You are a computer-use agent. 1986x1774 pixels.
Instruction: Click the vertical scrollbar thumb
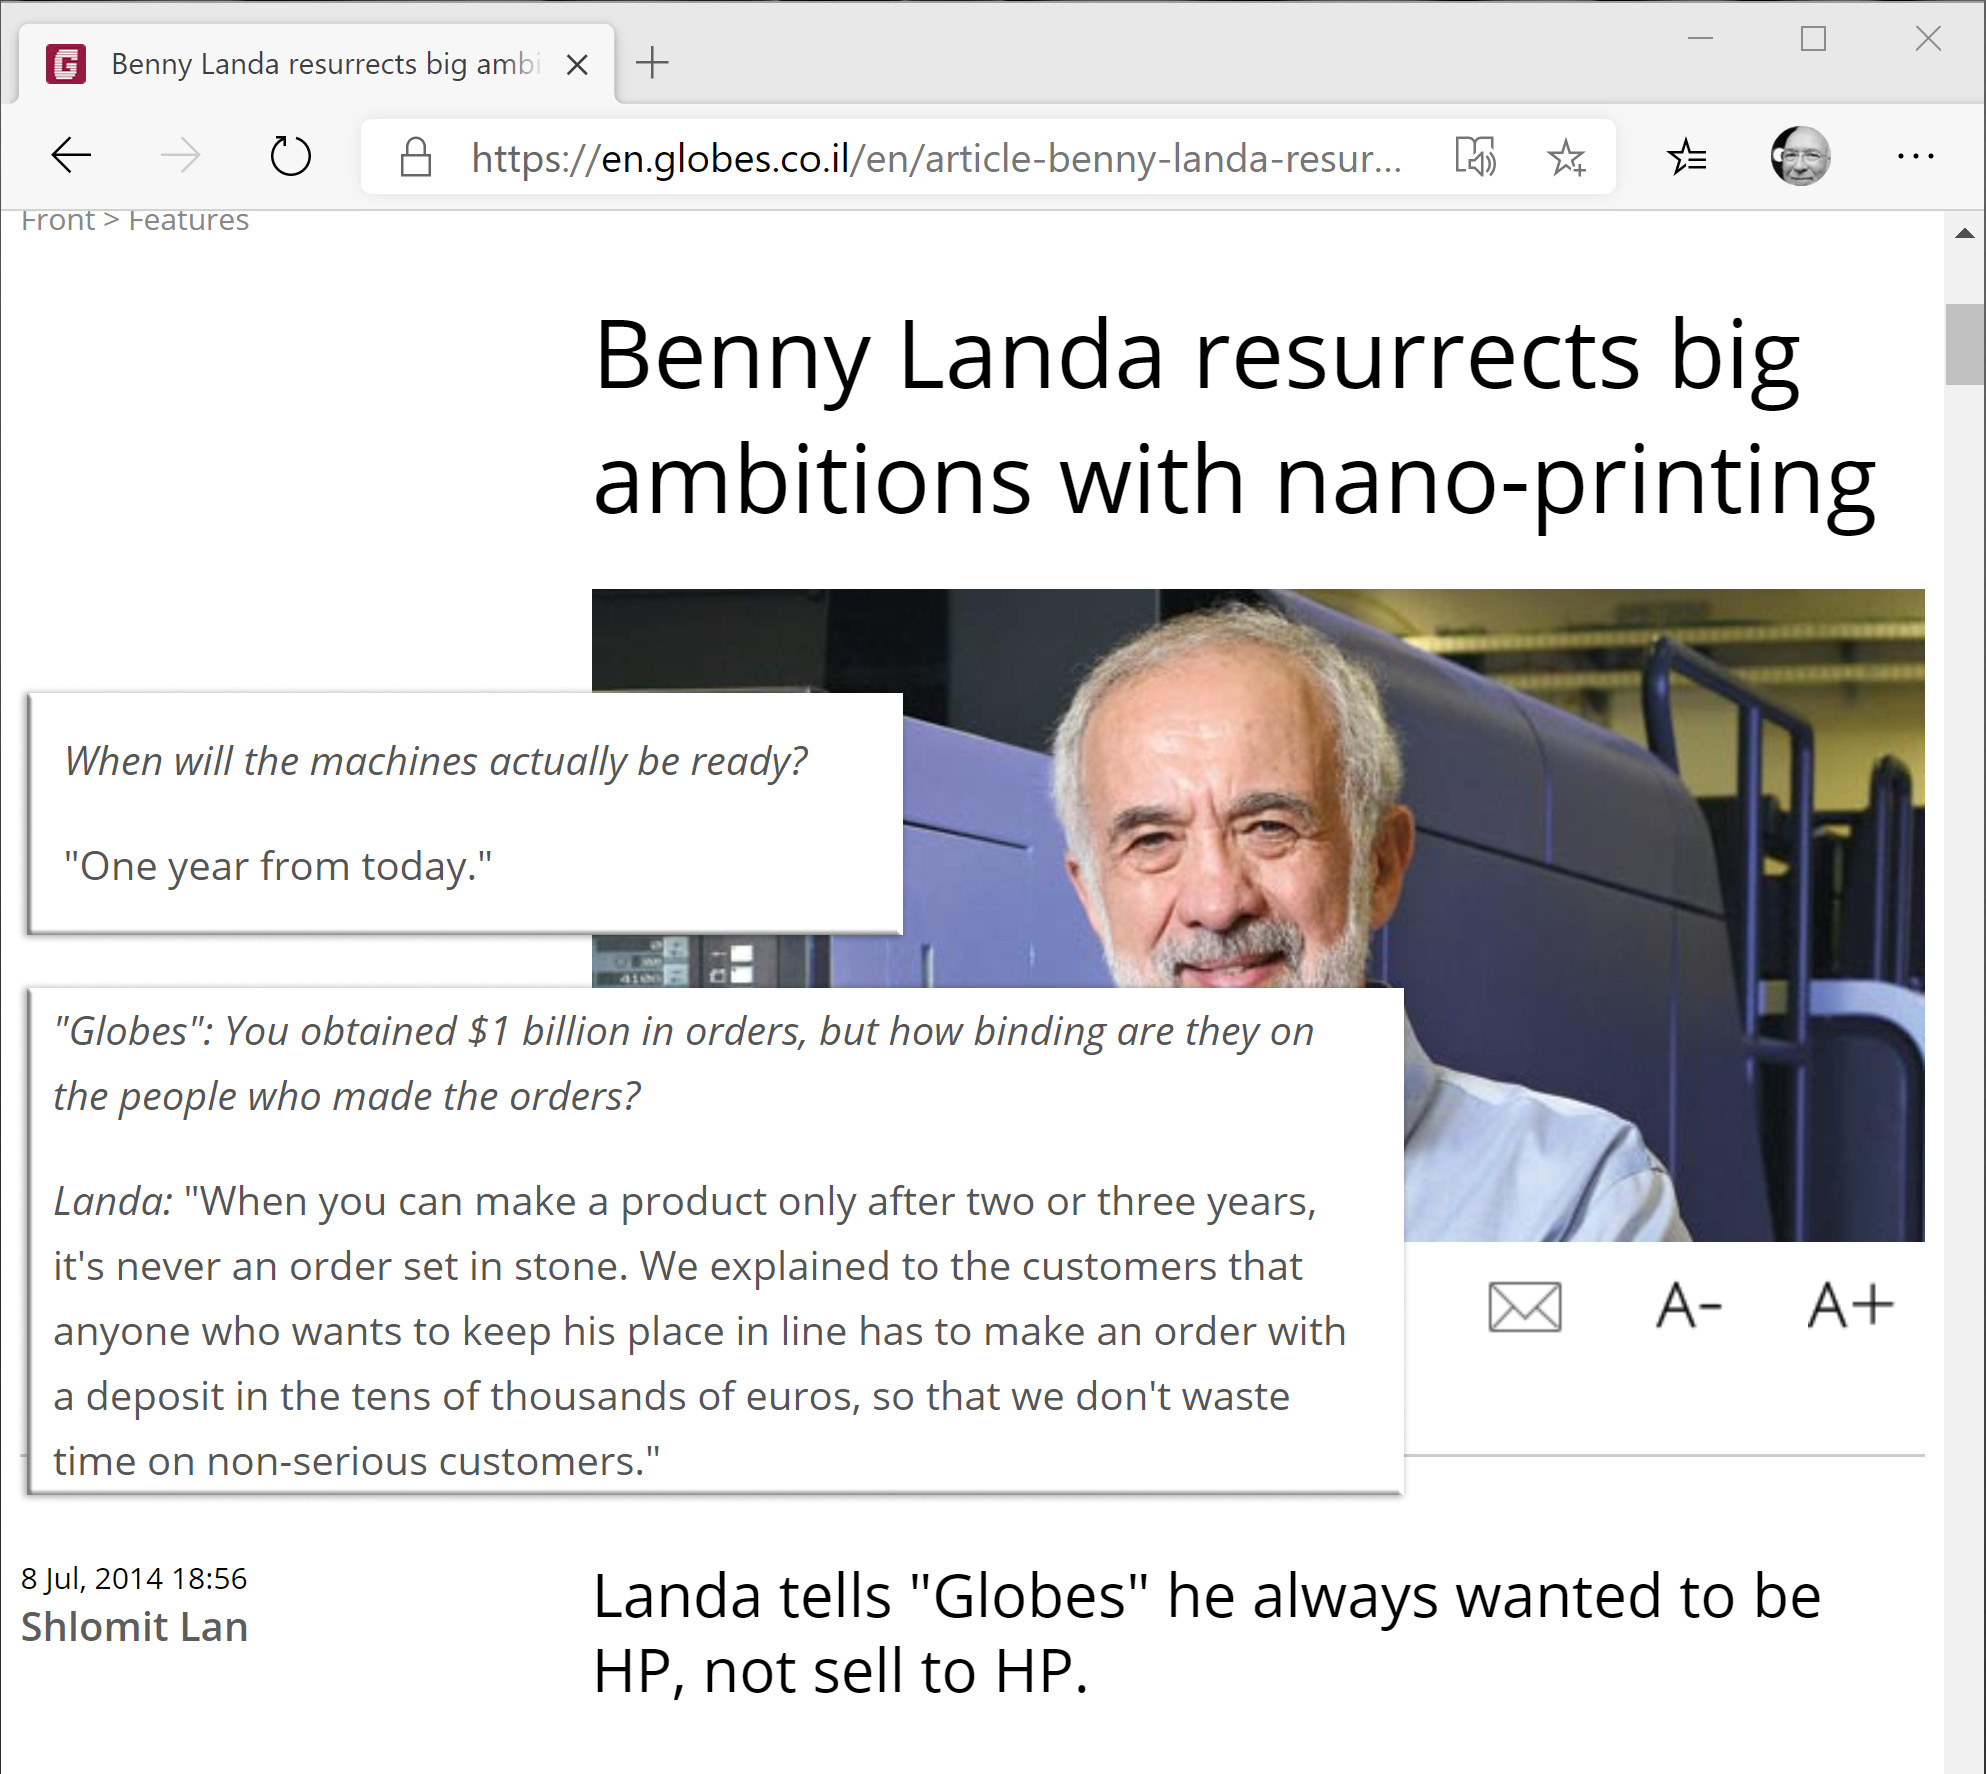point(1965,344)
